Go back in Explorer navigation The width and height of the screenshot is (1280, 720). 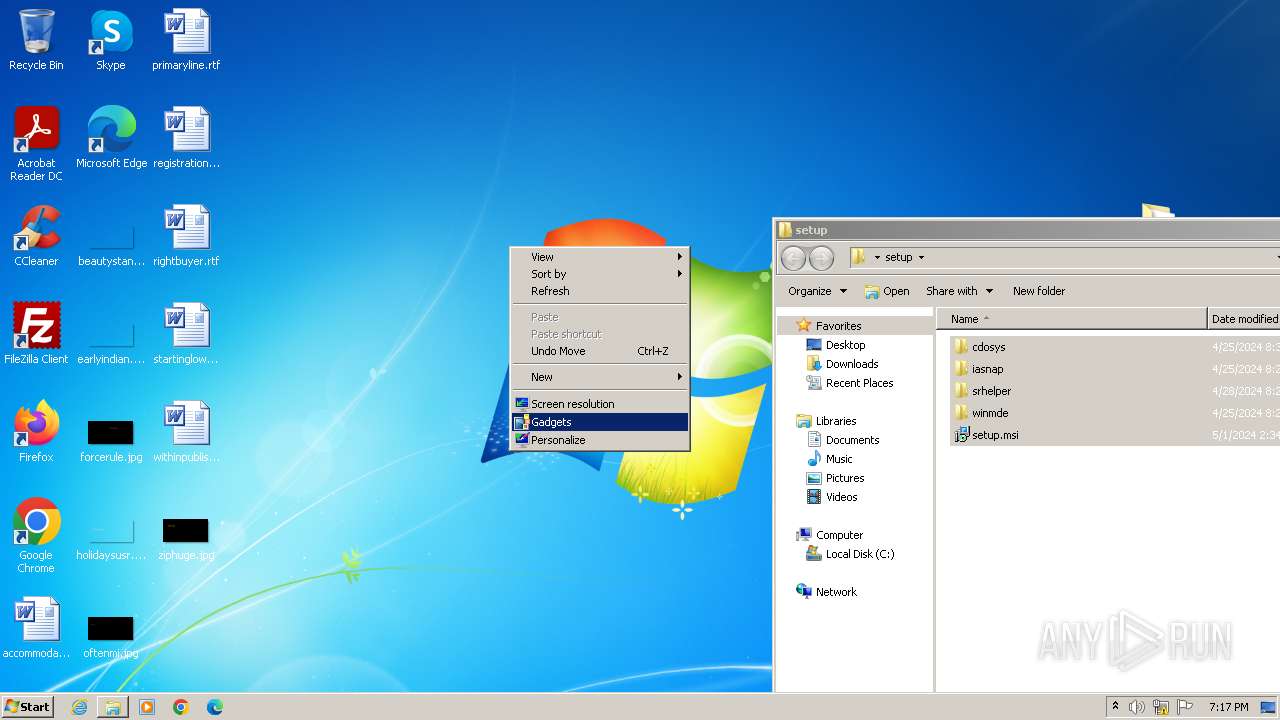(793, 258)
